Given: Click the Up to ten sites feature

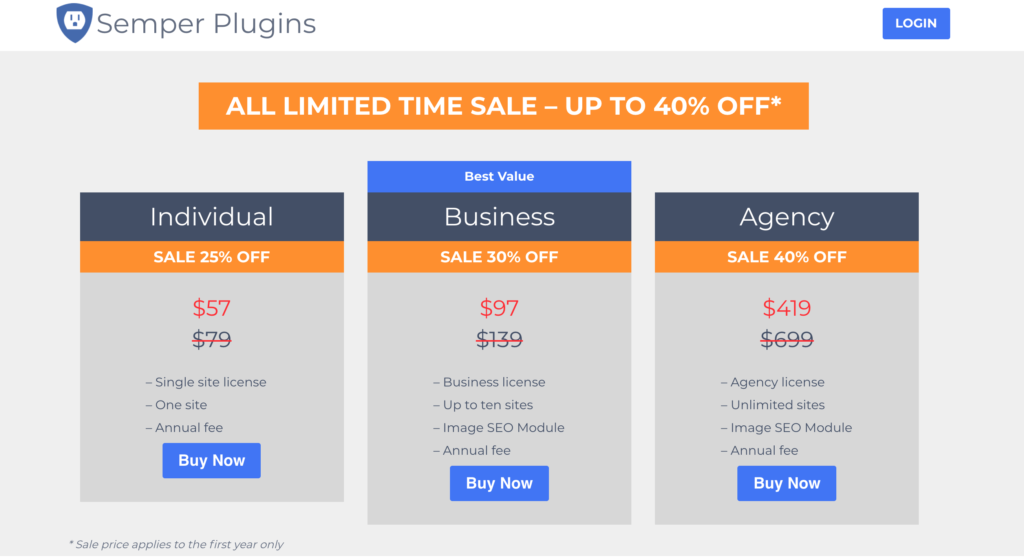Looking at the screenshot, I should point(483,405).
